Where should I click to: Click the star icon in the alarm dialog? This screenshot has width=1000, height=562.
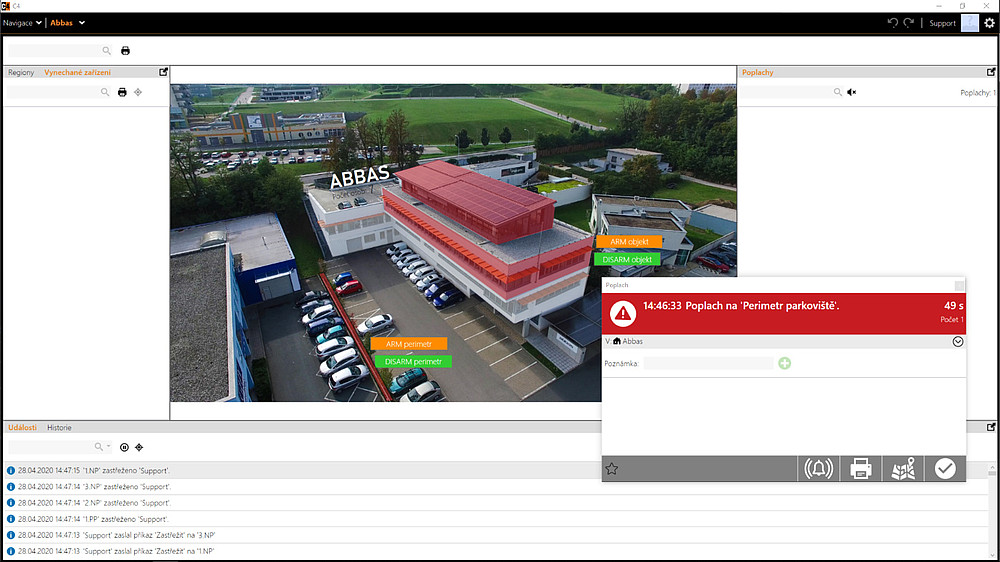(x=612, y=469)
